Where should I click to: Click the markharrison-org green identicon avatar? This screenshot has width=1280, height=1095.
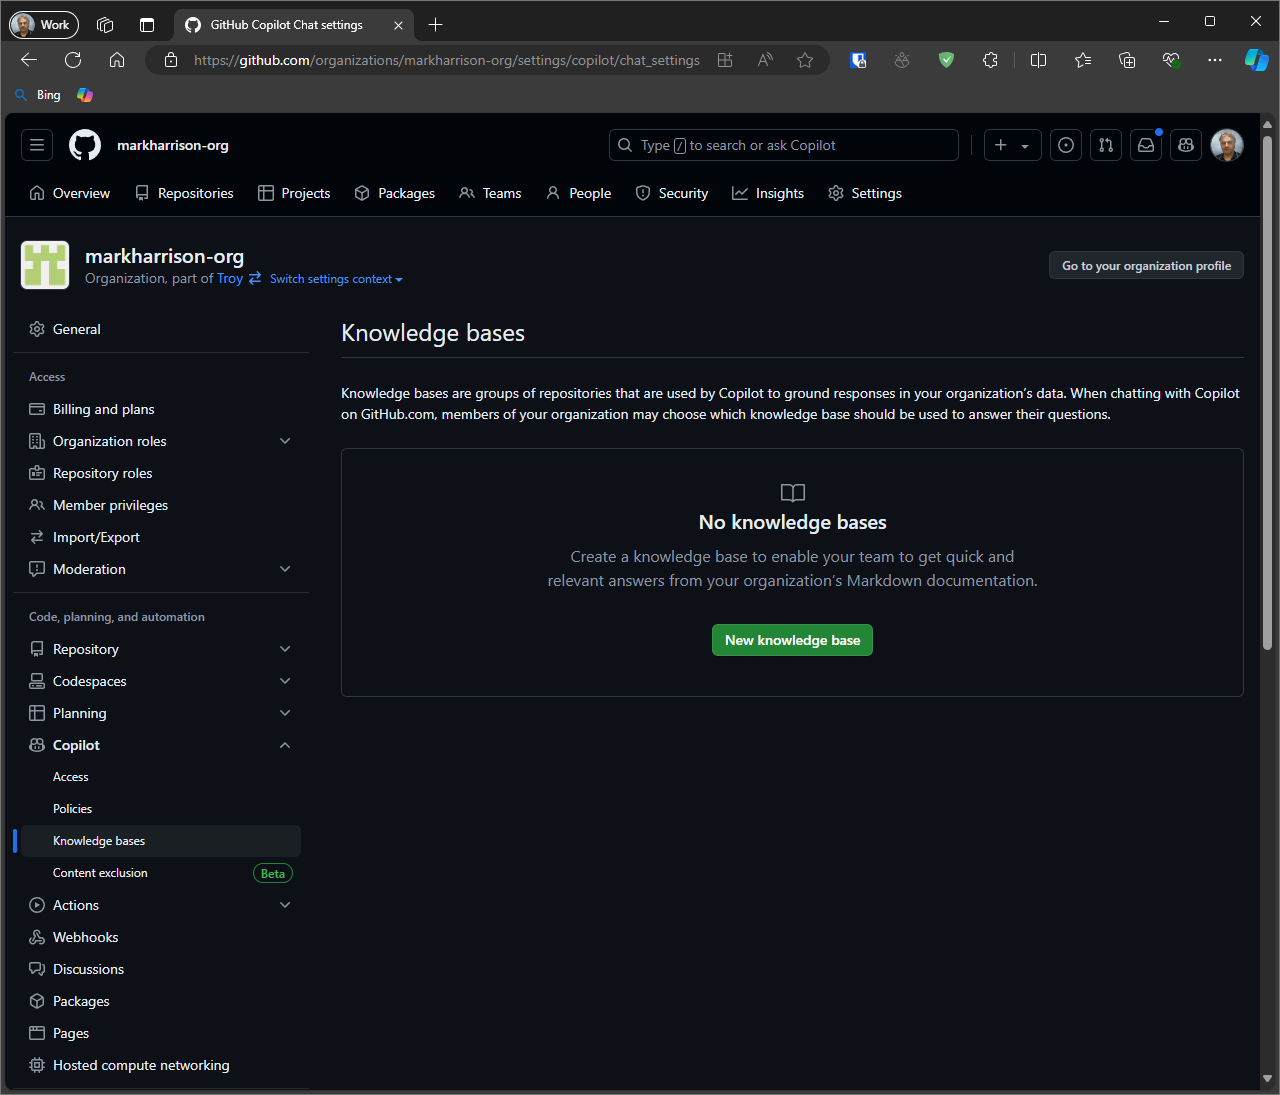pos(44,265)
